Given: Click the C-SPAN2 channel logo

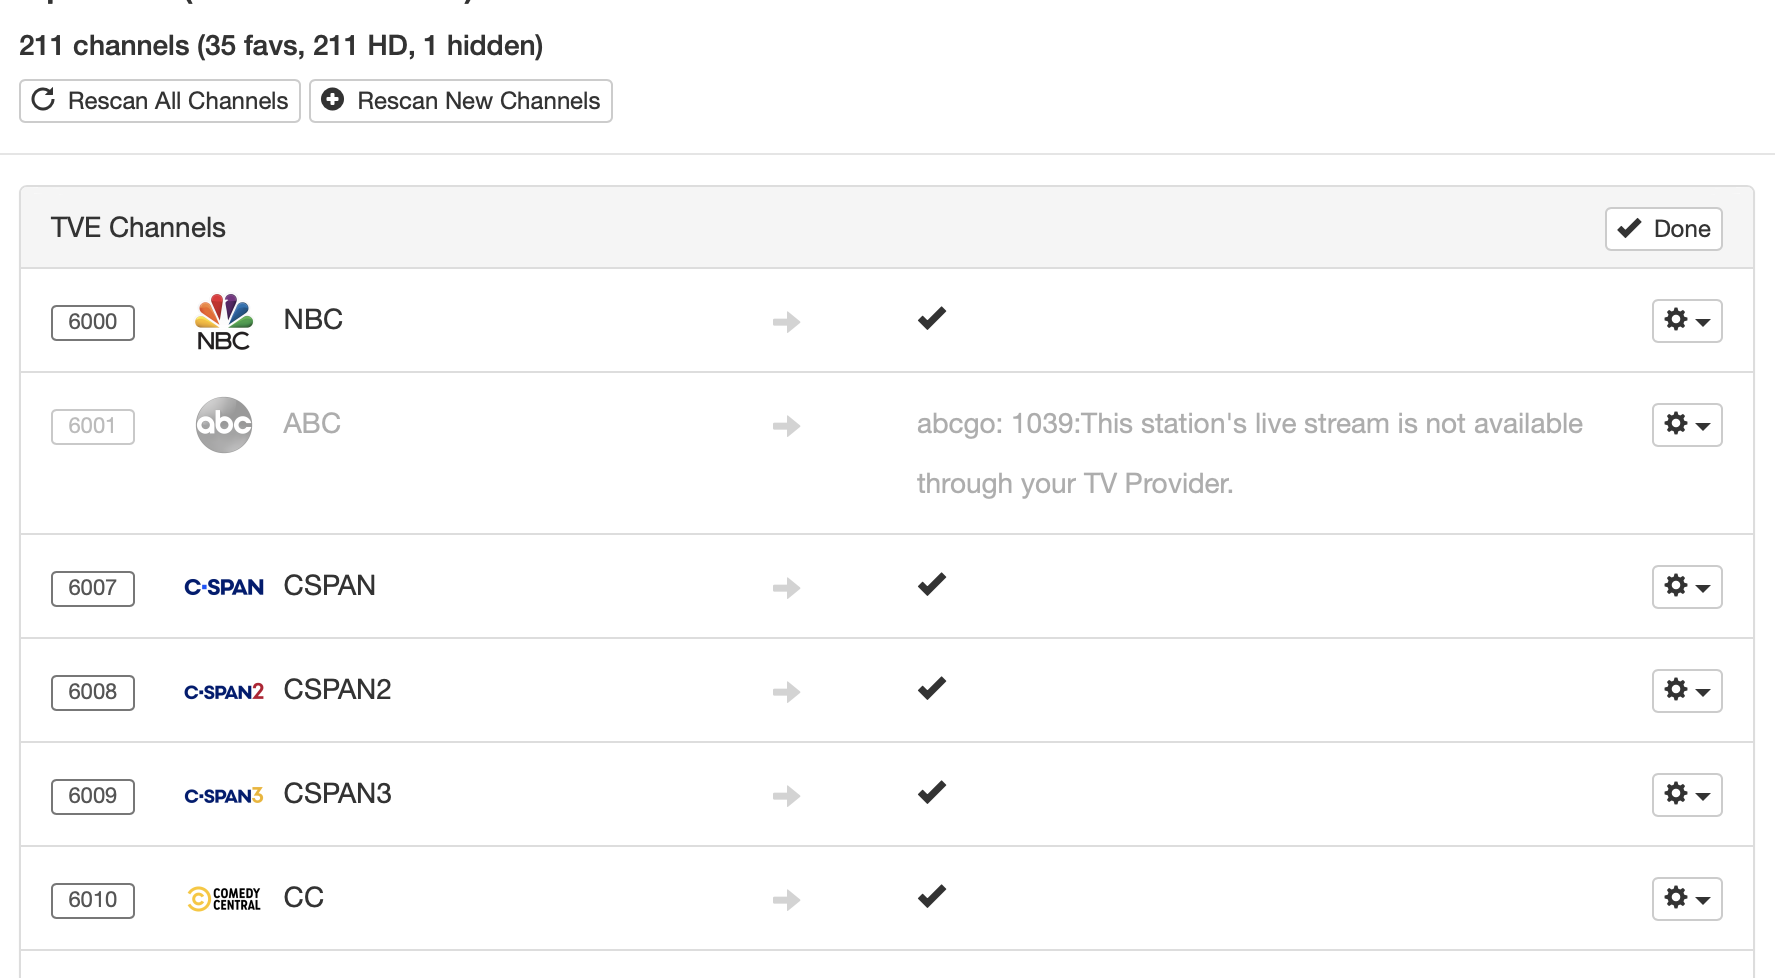Looking at the screenshot, I should 224,691.
